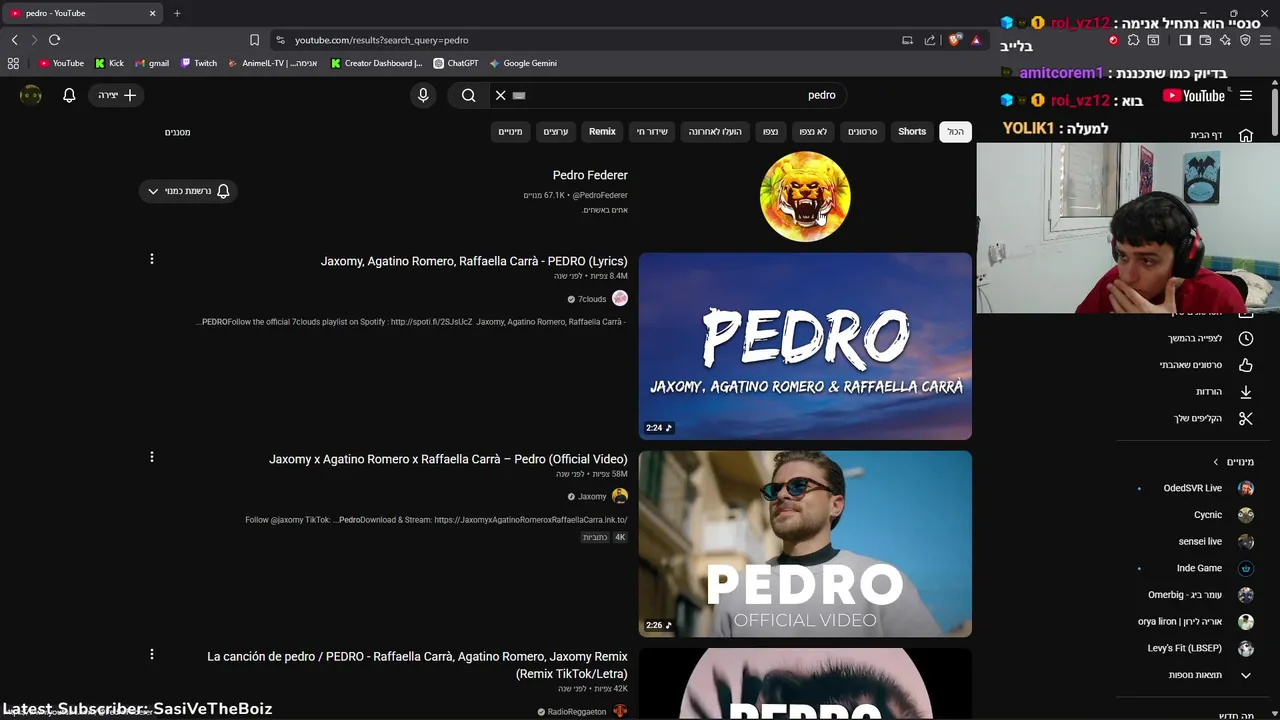Open the YouTube hamburger guide menu

click(1246, 96)
